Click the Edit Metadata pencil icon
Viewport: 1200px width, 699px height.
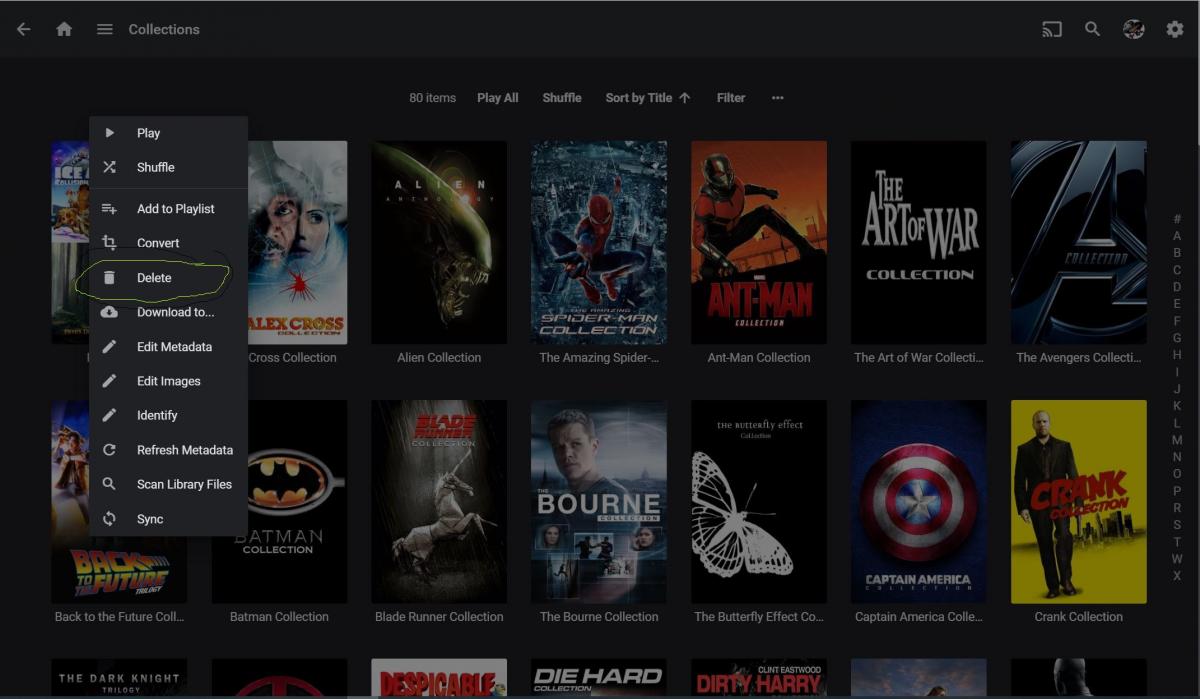[x=110, y=347]
